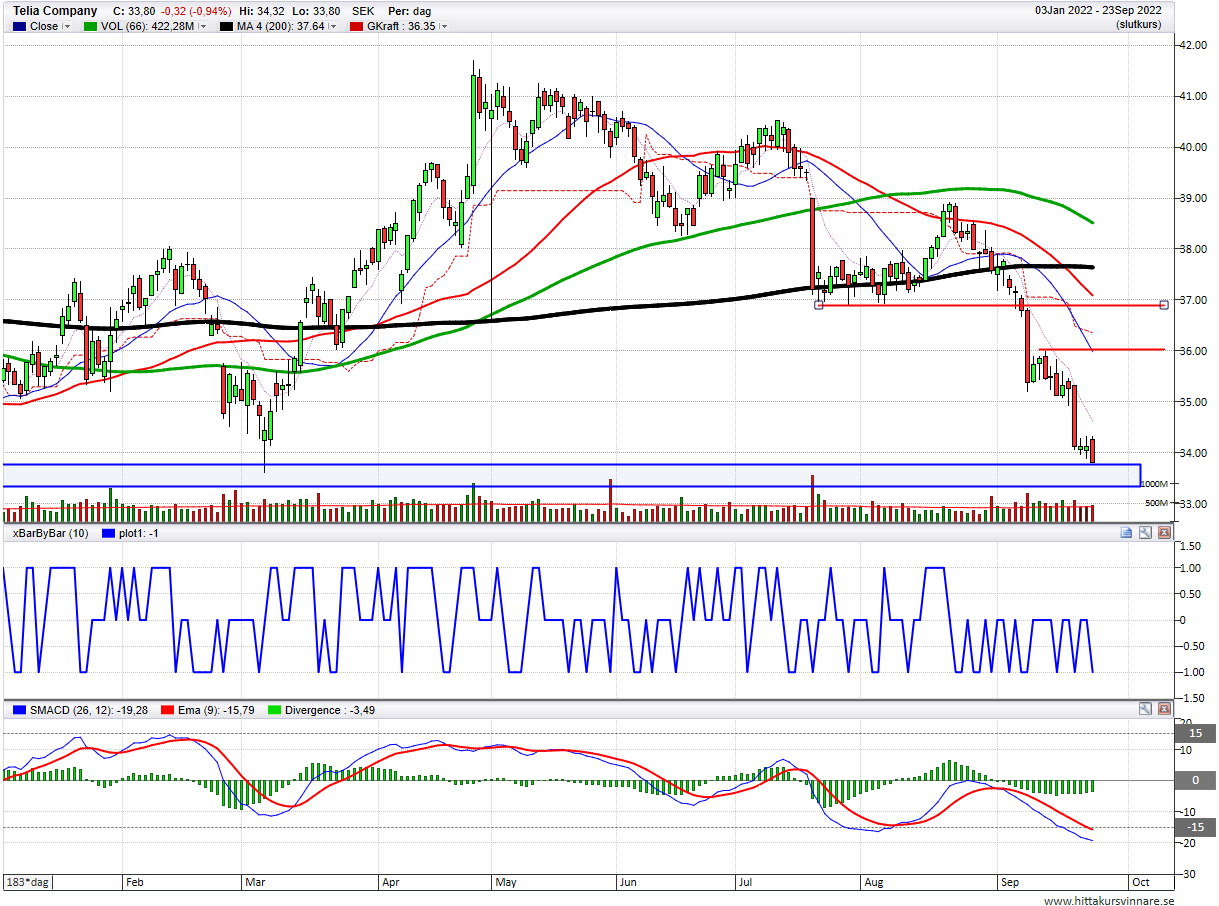This screenshot has height=906, width=1219.
Task: Click the www.hittakursvinnare.se link
Action: point(1108,901)
